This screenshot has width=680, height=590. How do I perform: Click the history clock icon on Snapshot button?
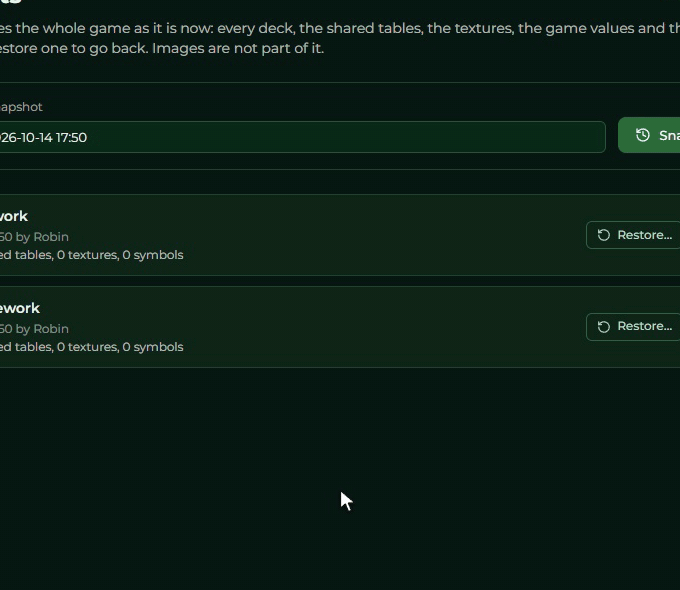click(643, 135)
